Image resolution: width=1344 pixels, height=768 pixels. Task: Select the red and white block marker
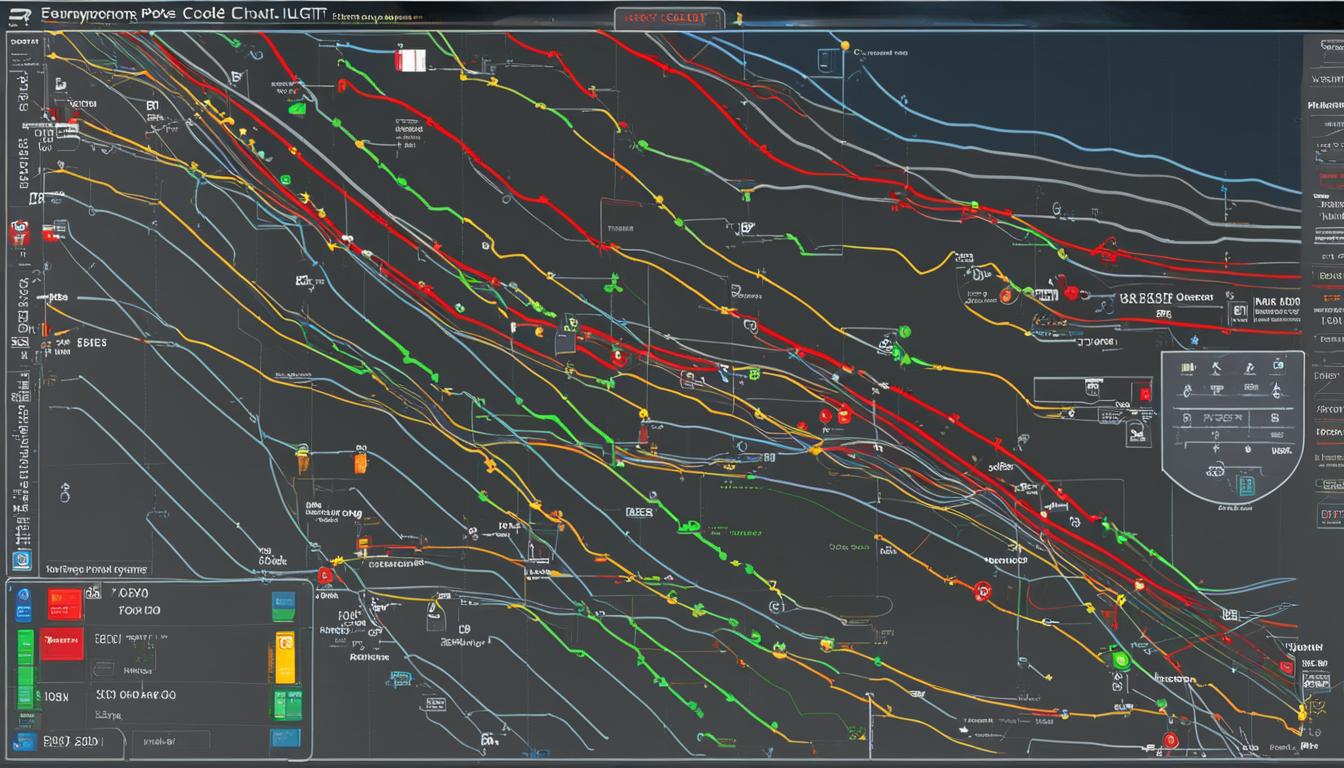tap(410, 60)
